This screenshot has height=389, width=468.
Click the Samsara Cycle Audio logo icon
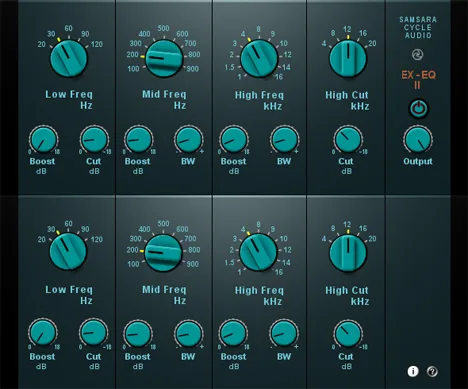coord(417,54)
